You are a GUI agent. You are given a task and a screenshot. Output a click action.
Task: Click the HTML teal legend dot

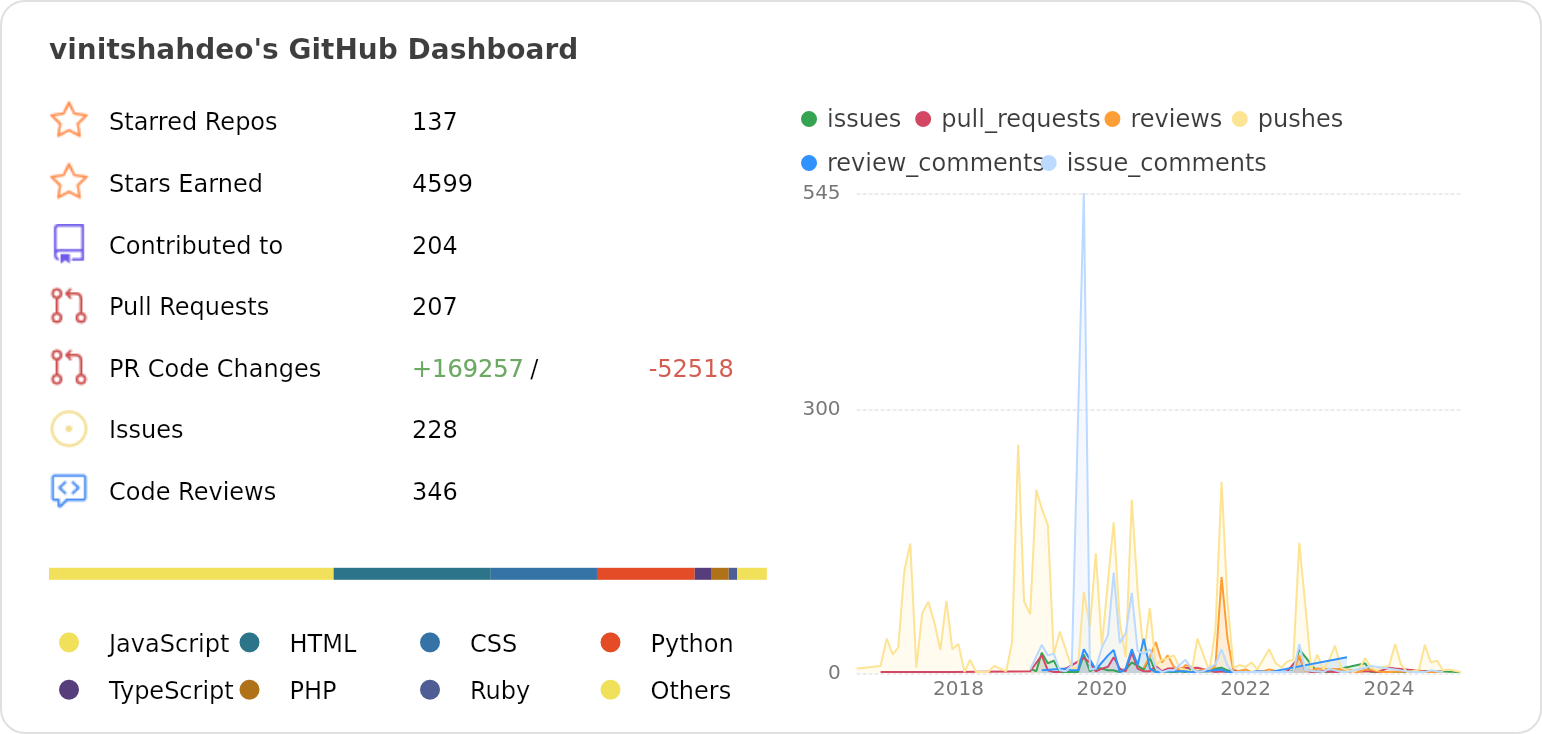click(x=250, y=642)
